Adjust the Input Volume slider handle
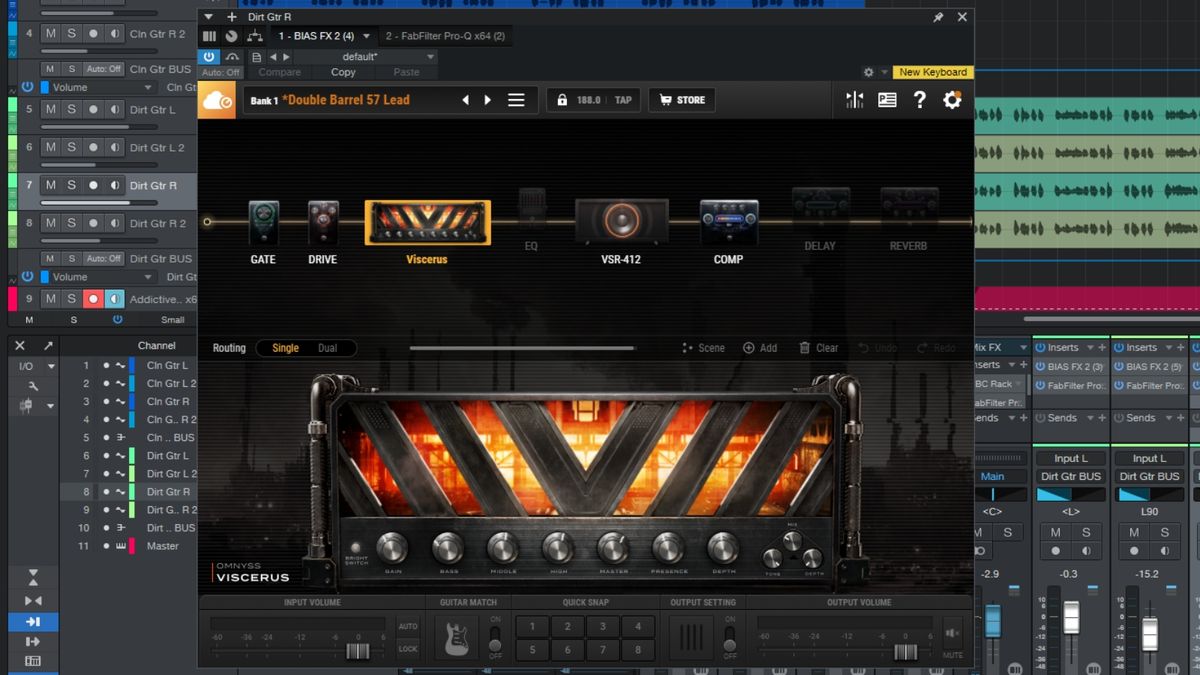 pos(357,651)
